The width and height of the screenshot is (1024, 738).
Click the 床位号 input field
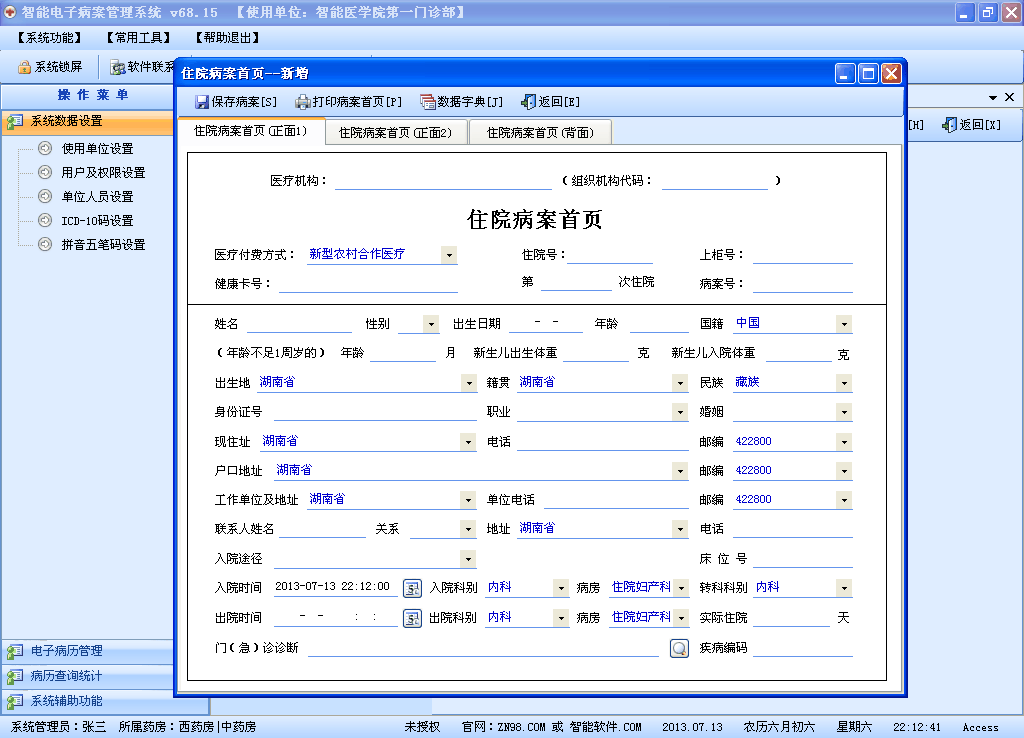tap(803, 558)
